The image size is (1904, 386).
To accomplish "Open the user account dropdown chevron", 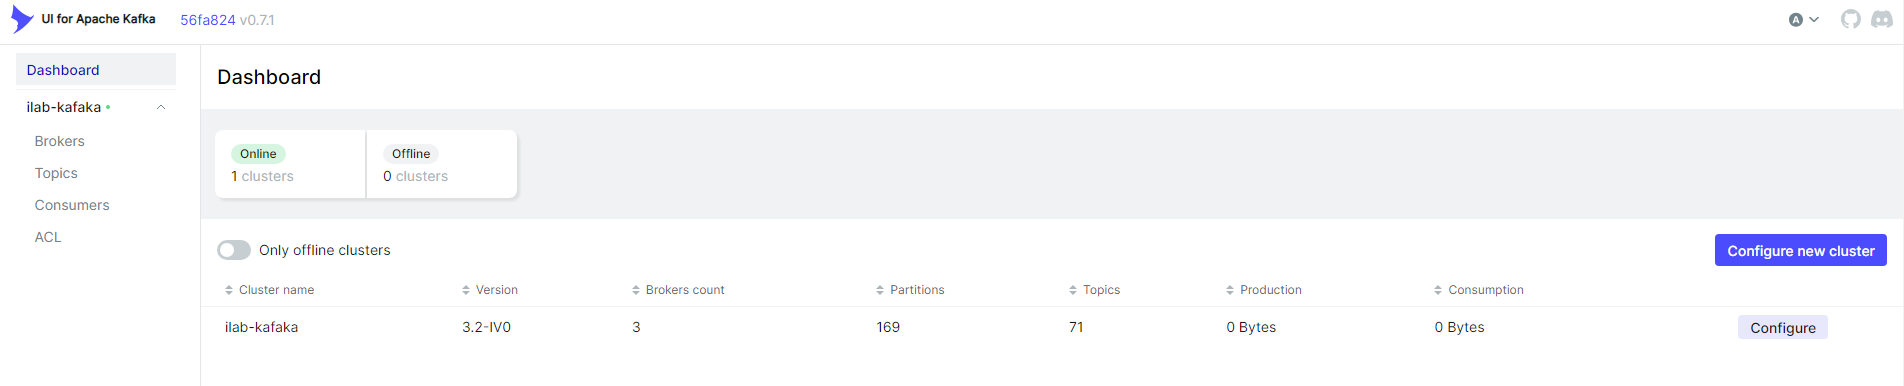I will pyautogui.click(x=1814, y=20).
